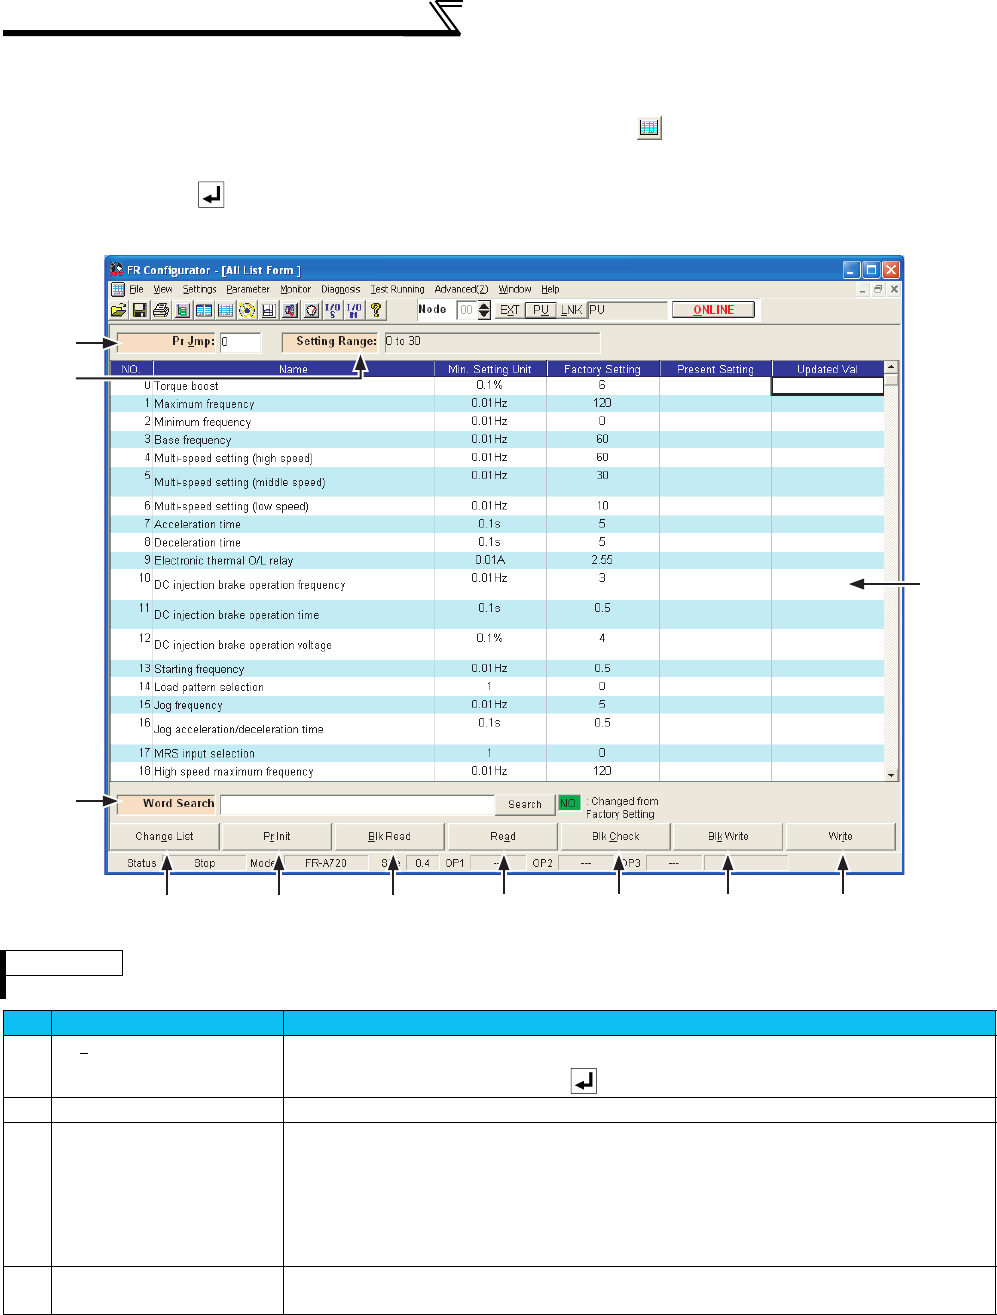997x1315 pixels.
Task: Click the red ONLINE status button
Action: tap(712, 310)
